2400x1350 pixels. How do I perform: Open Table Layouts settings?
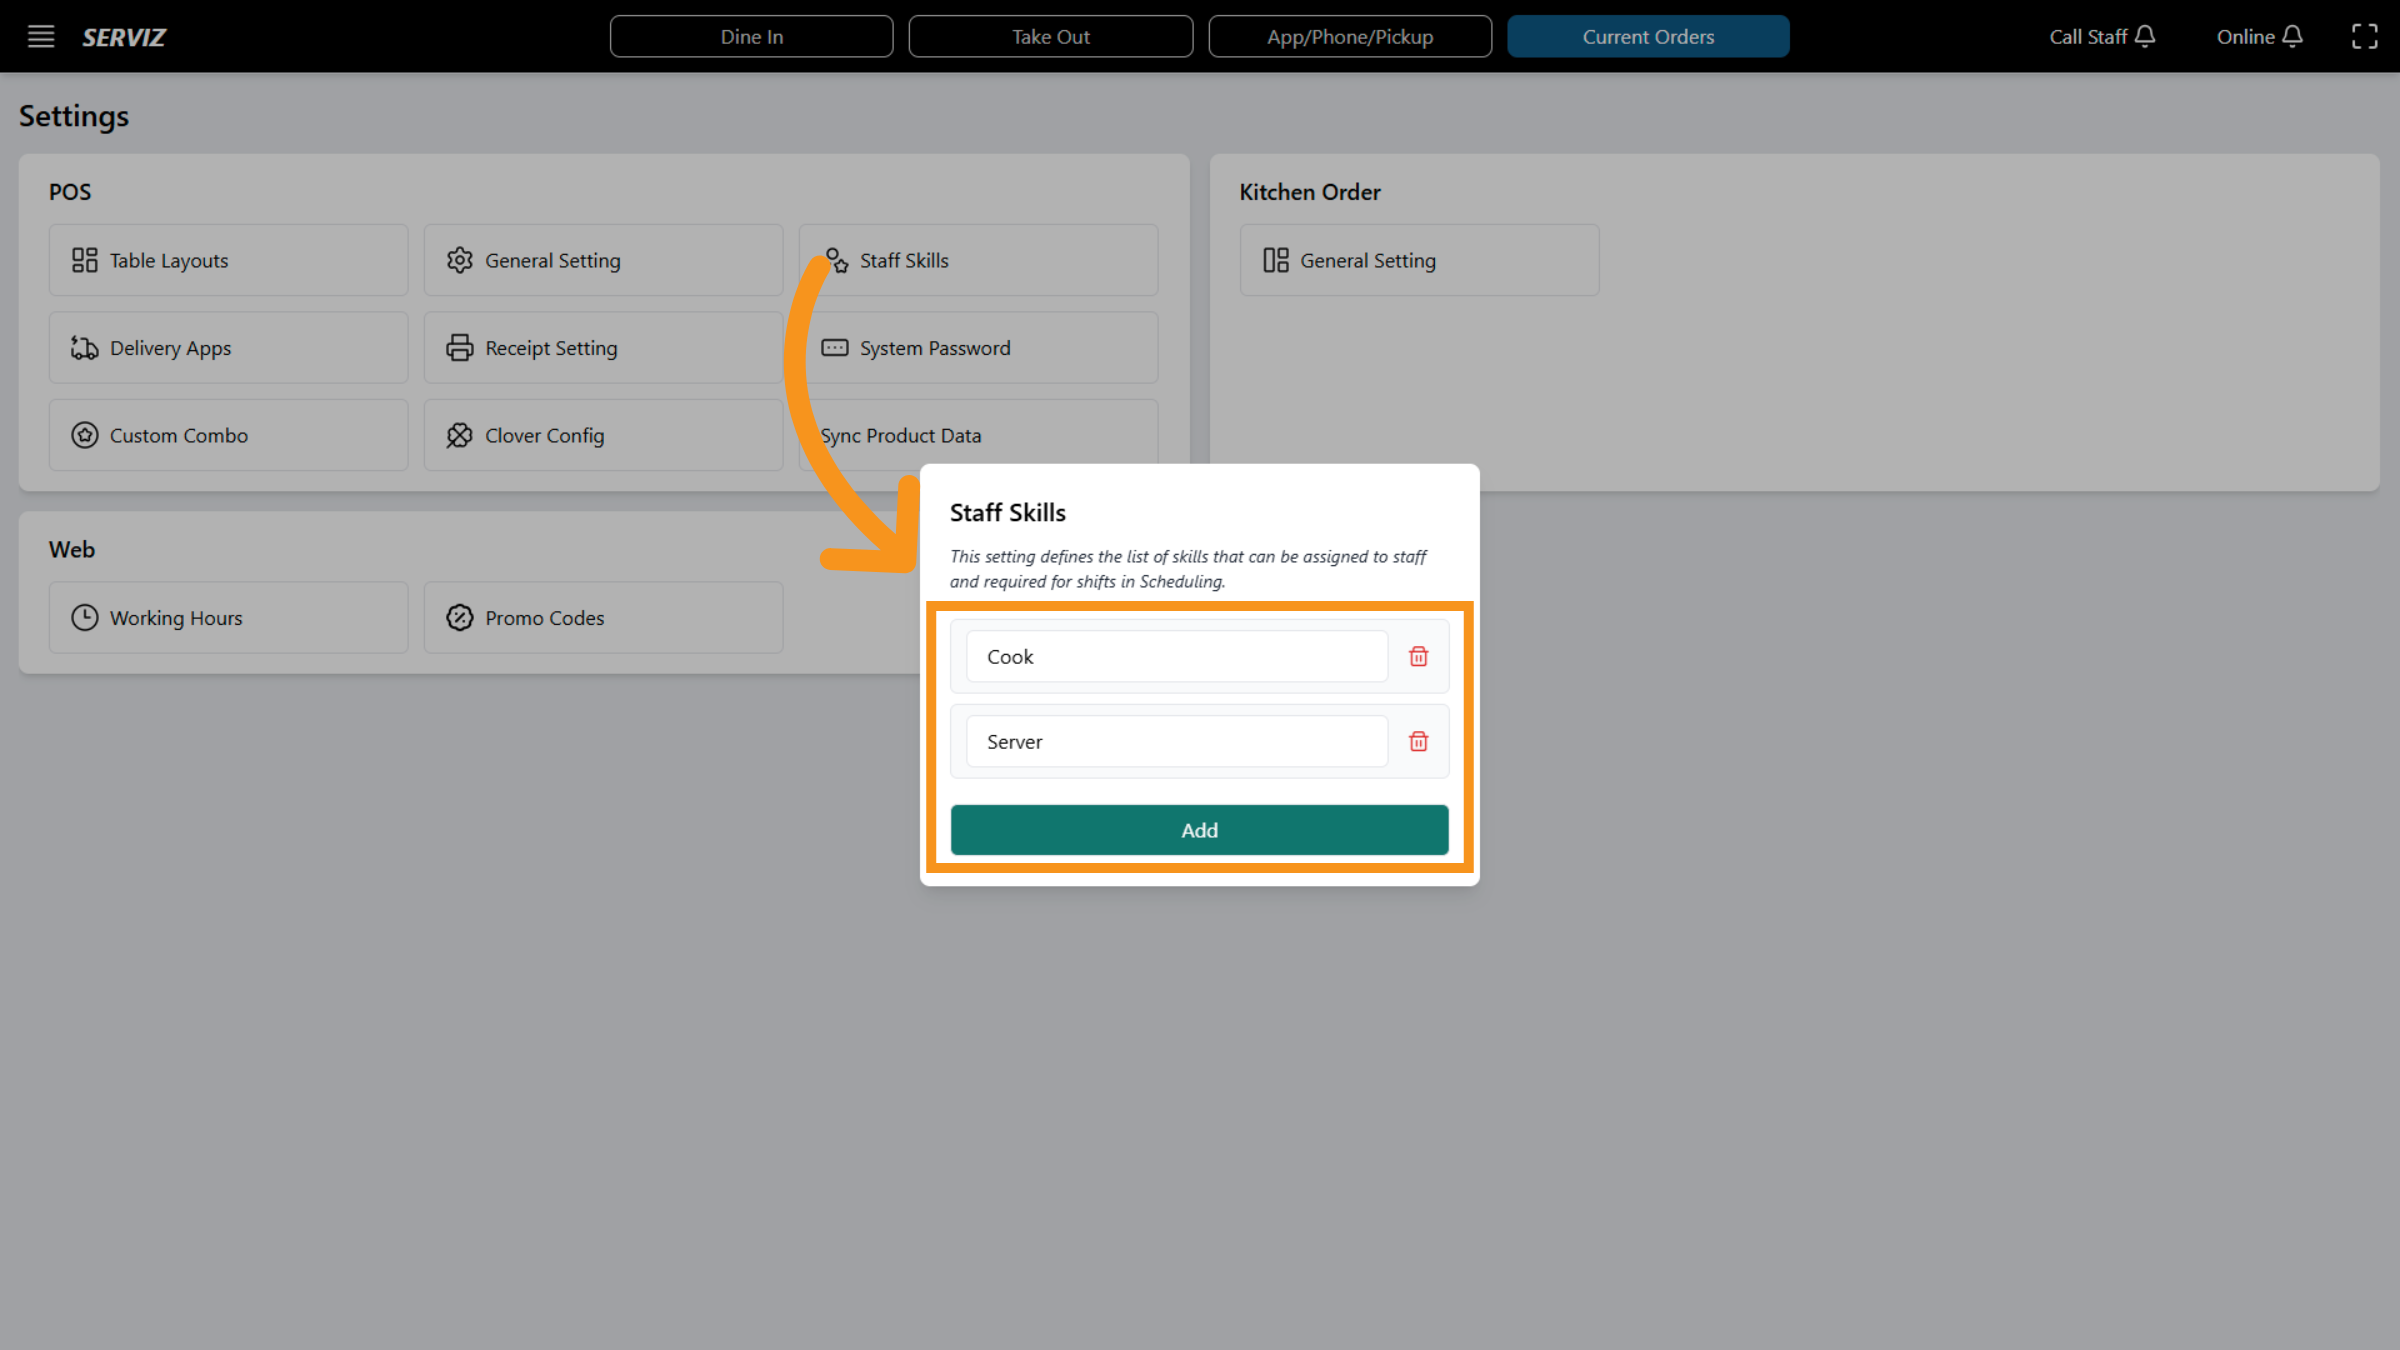pos(228,260)
